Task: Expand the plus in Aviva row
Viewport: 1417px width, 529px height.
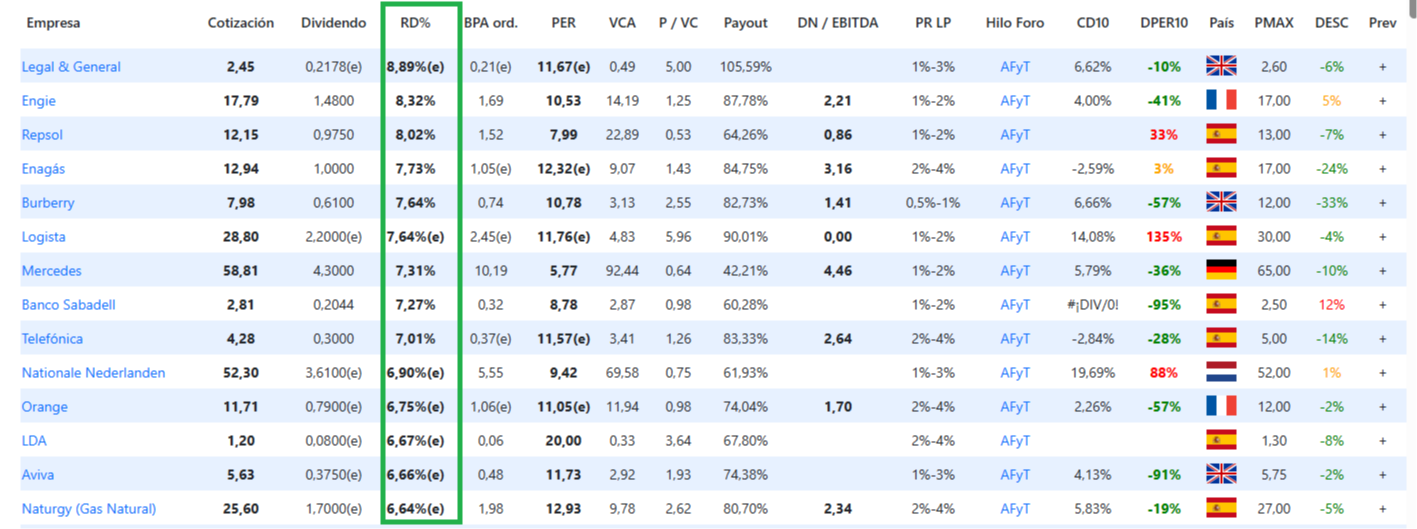Action: pos(1383,475)
